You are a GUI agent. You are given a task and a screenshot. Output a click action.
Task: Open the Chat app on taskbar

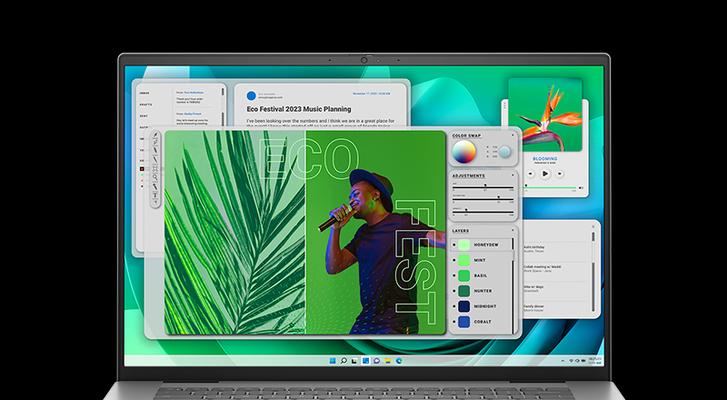click(x=377, y=361)
